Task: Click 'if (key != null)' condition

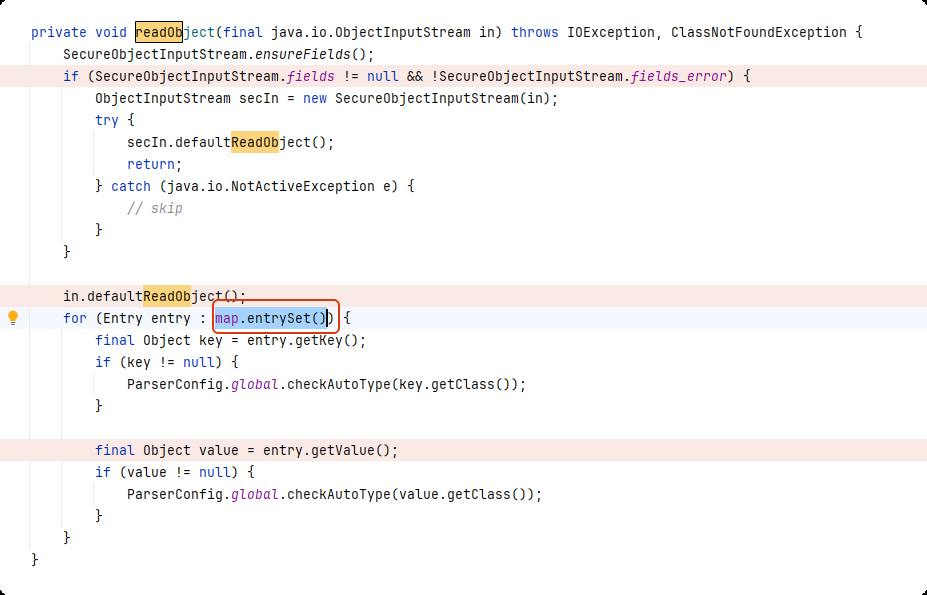Action: [x=158, y=363]
